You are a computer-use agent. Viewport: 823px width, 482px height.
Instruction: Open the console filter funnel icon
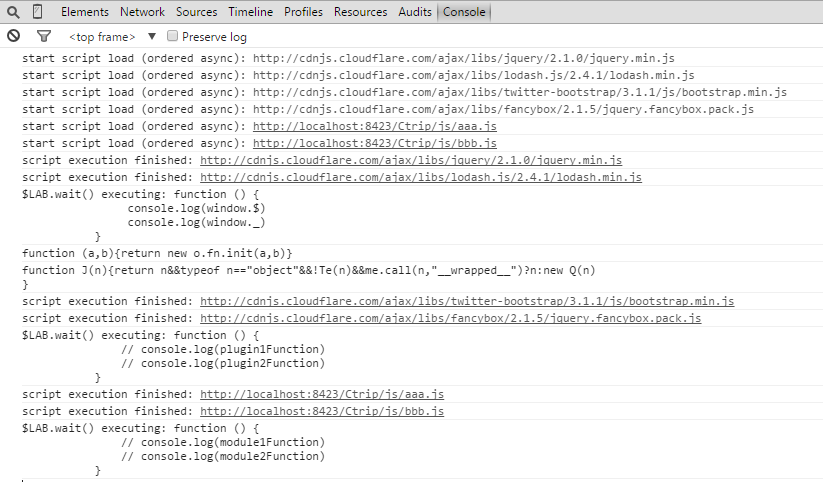[43, 36]
